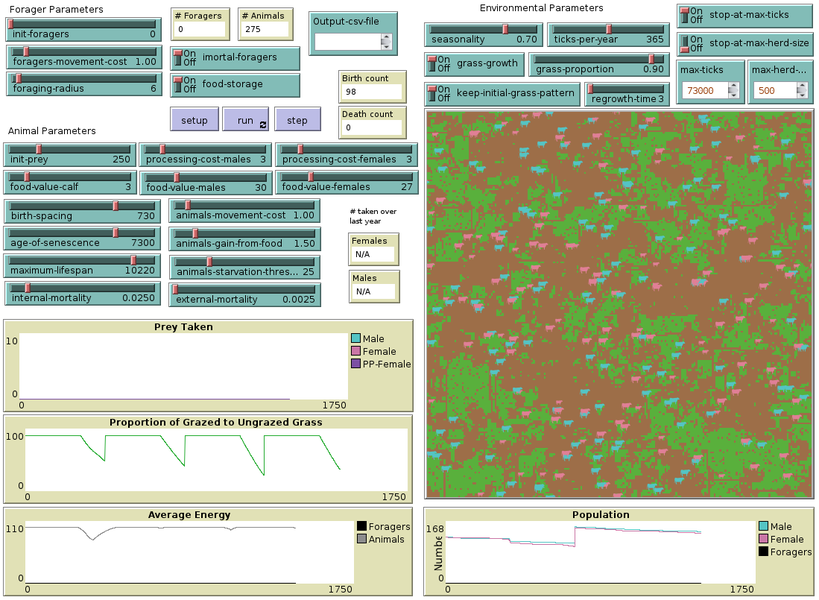The width and height of the screenshot is (819, 600).
Task: Click the cyan Male legend swatch in Prey Taken
Action: pyautogui.click(x=356, y=339)
